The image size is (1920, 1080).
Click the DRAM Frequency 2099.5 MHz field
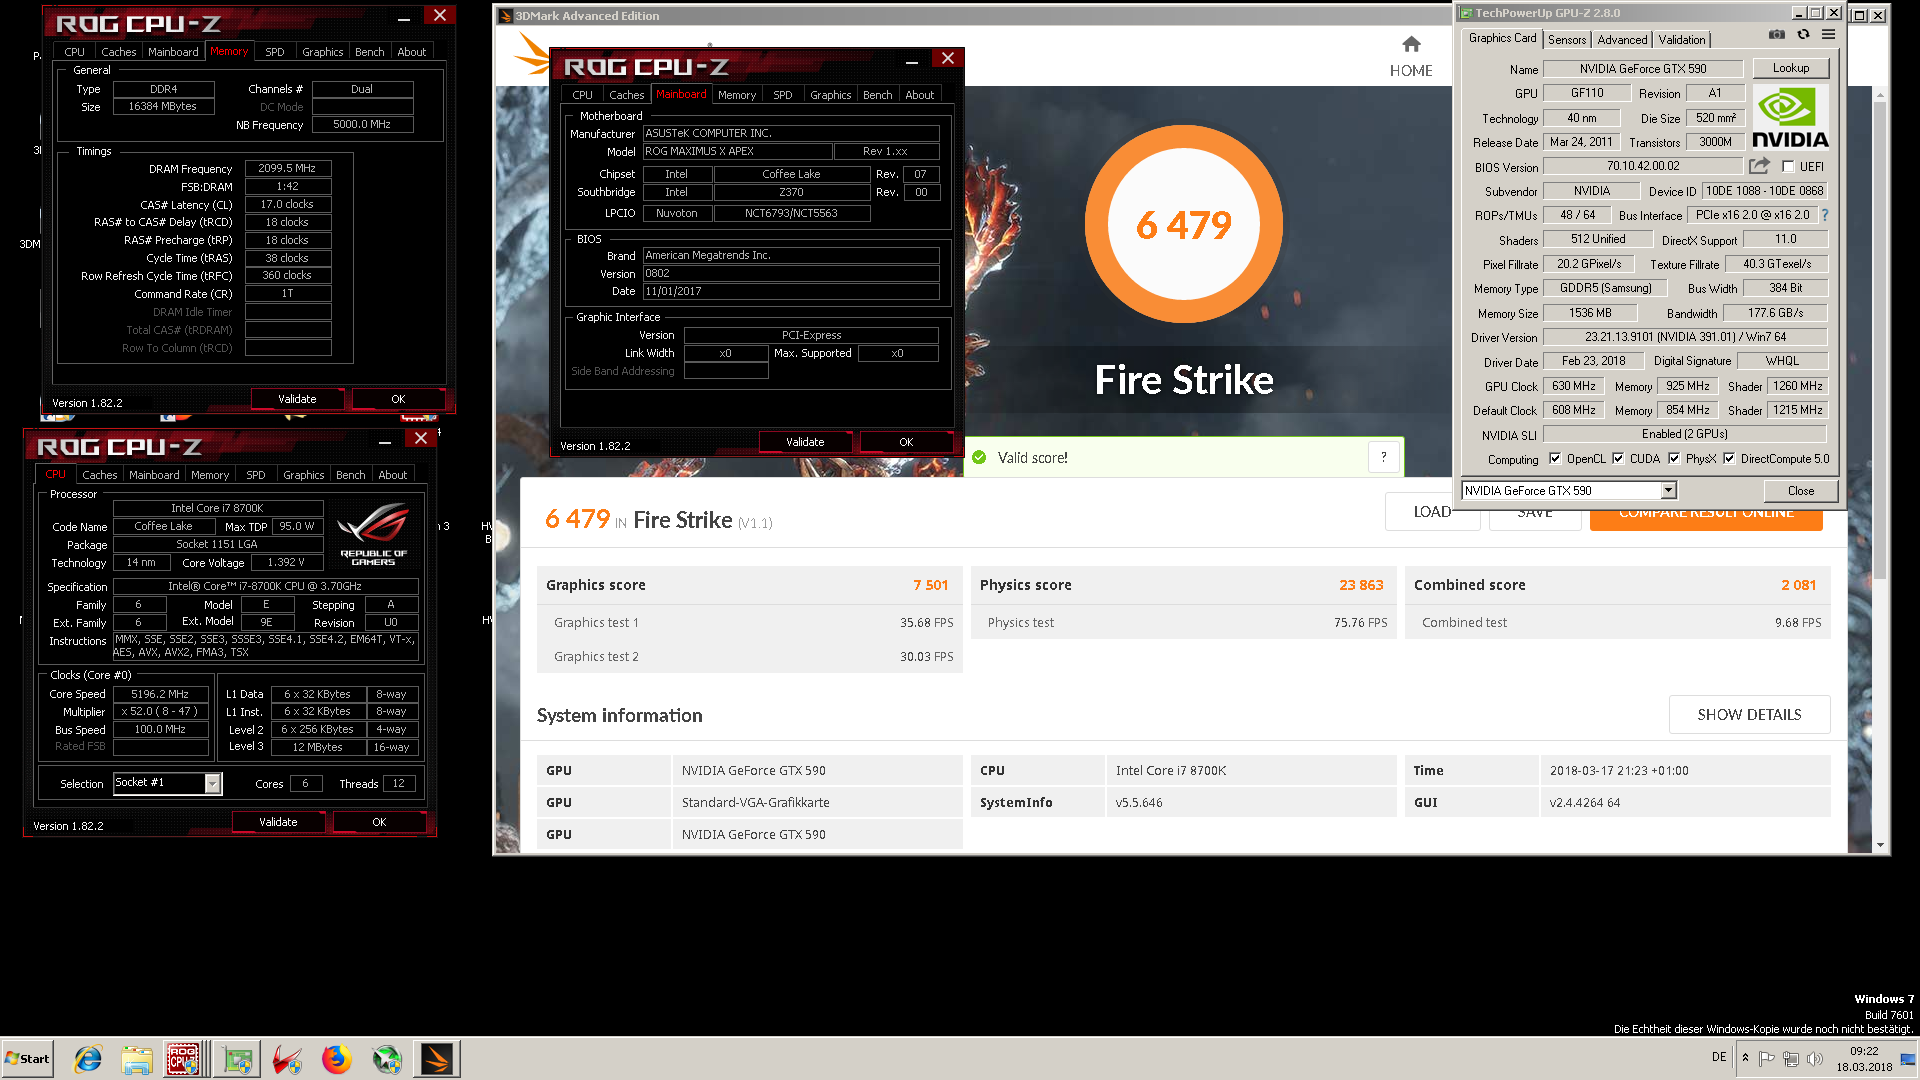click(288, 168)
